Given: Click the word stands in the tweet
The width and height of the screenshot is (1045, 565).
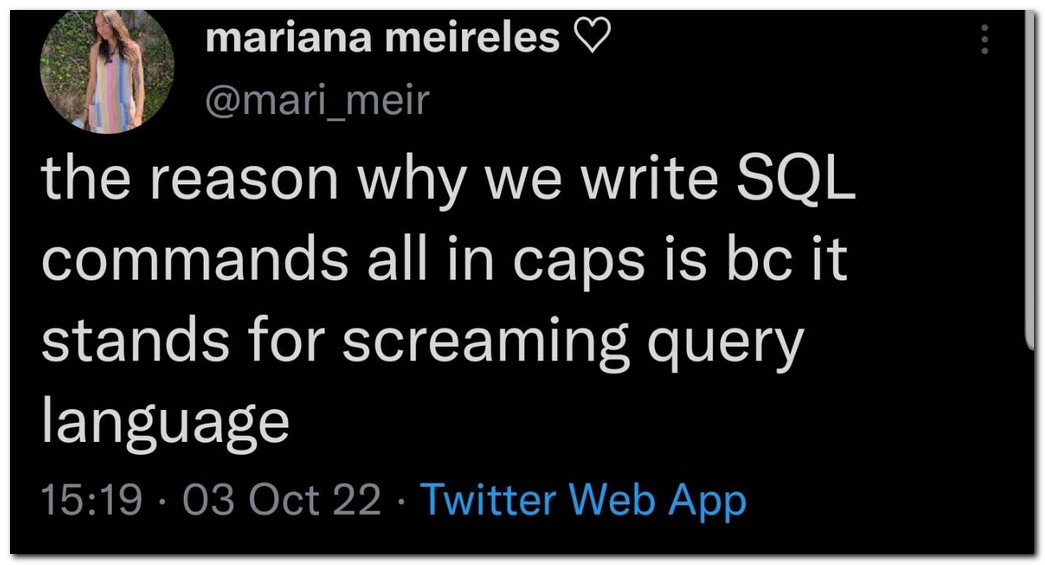Looking at the screenshot, I should [x=124, y=342].
